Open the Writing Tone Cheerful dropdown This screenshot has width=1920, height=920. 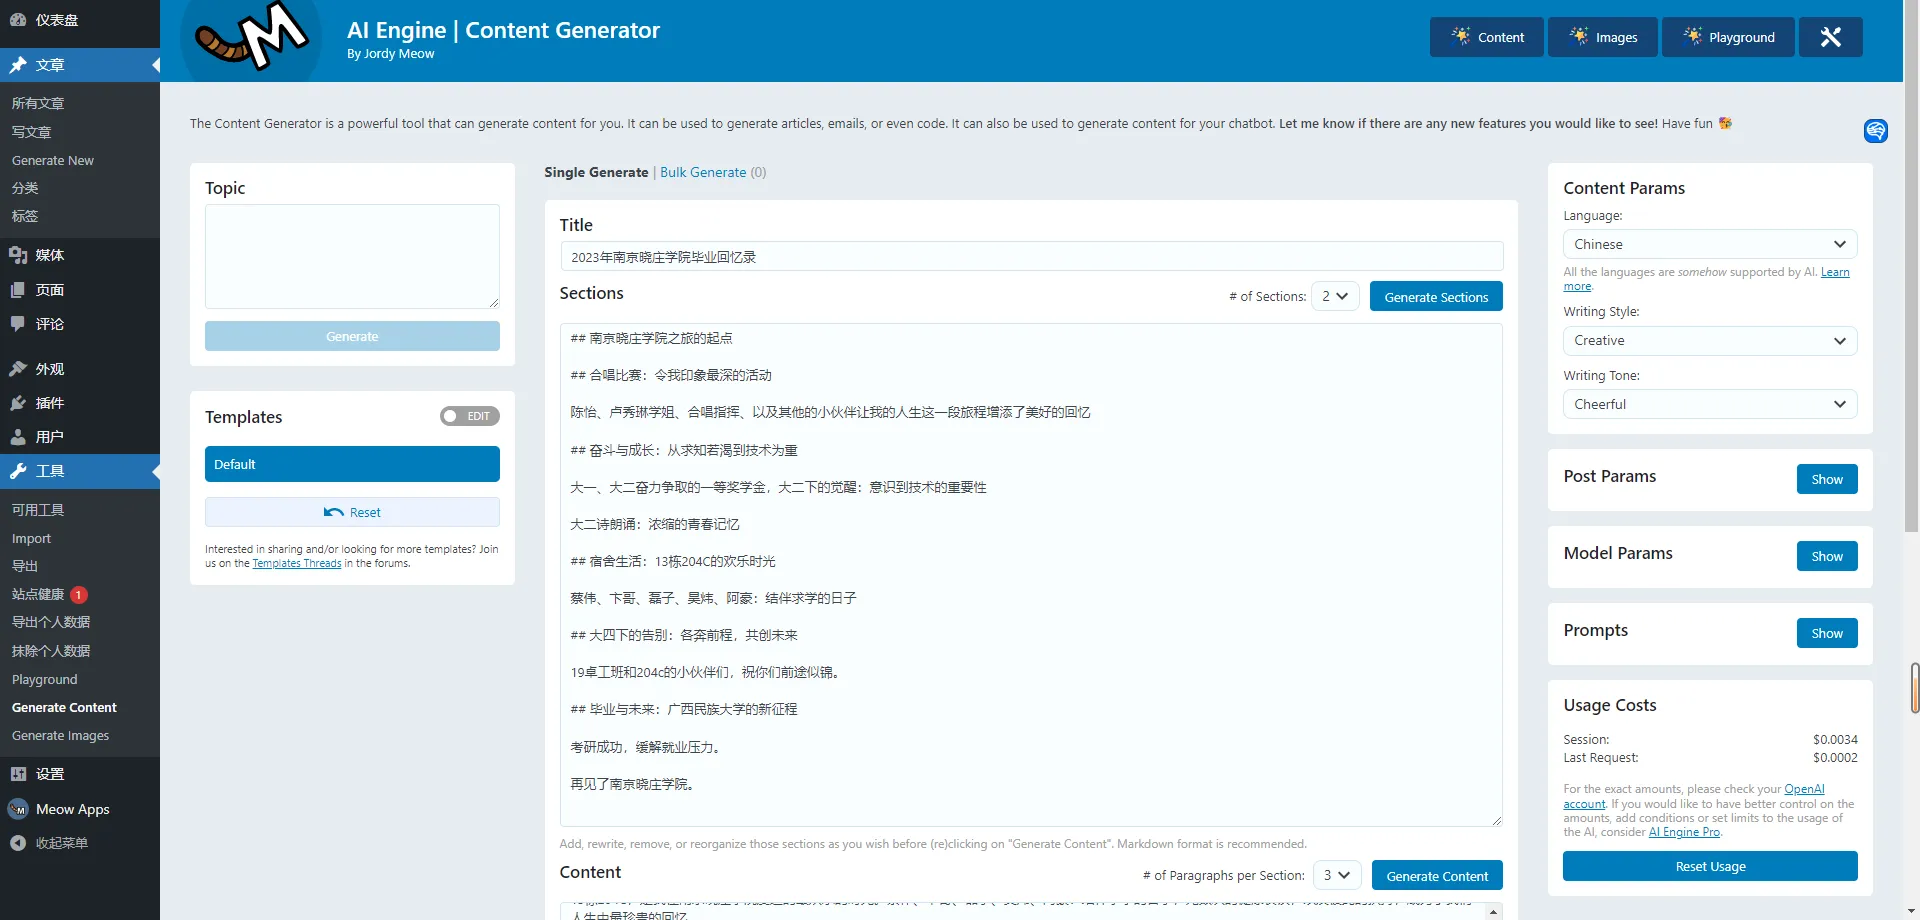1710,404
